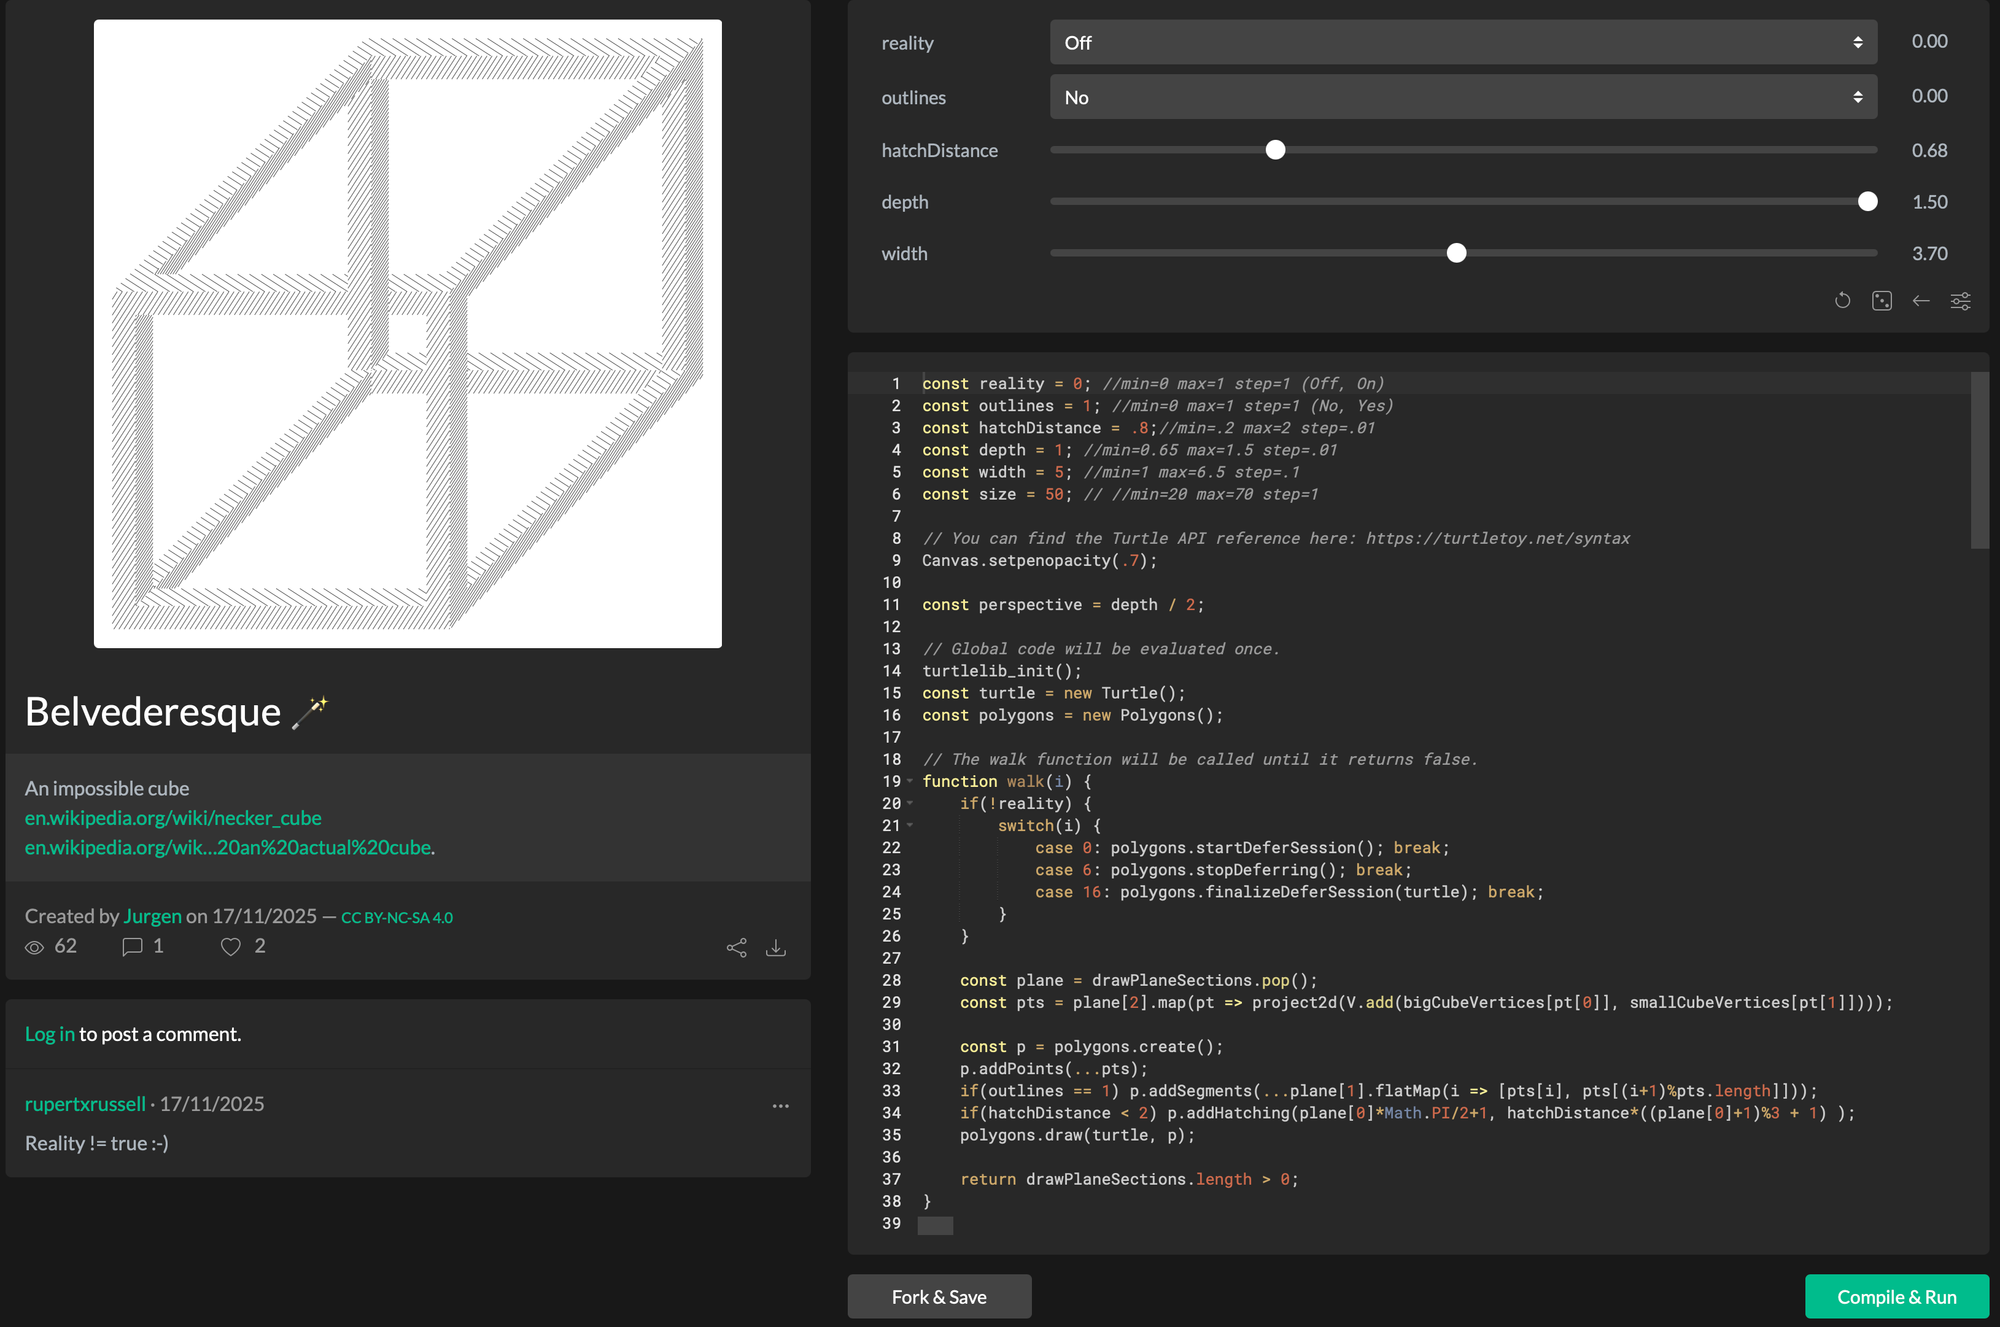
Task: Click the comment bubble icon
Action: coord(132,947)
